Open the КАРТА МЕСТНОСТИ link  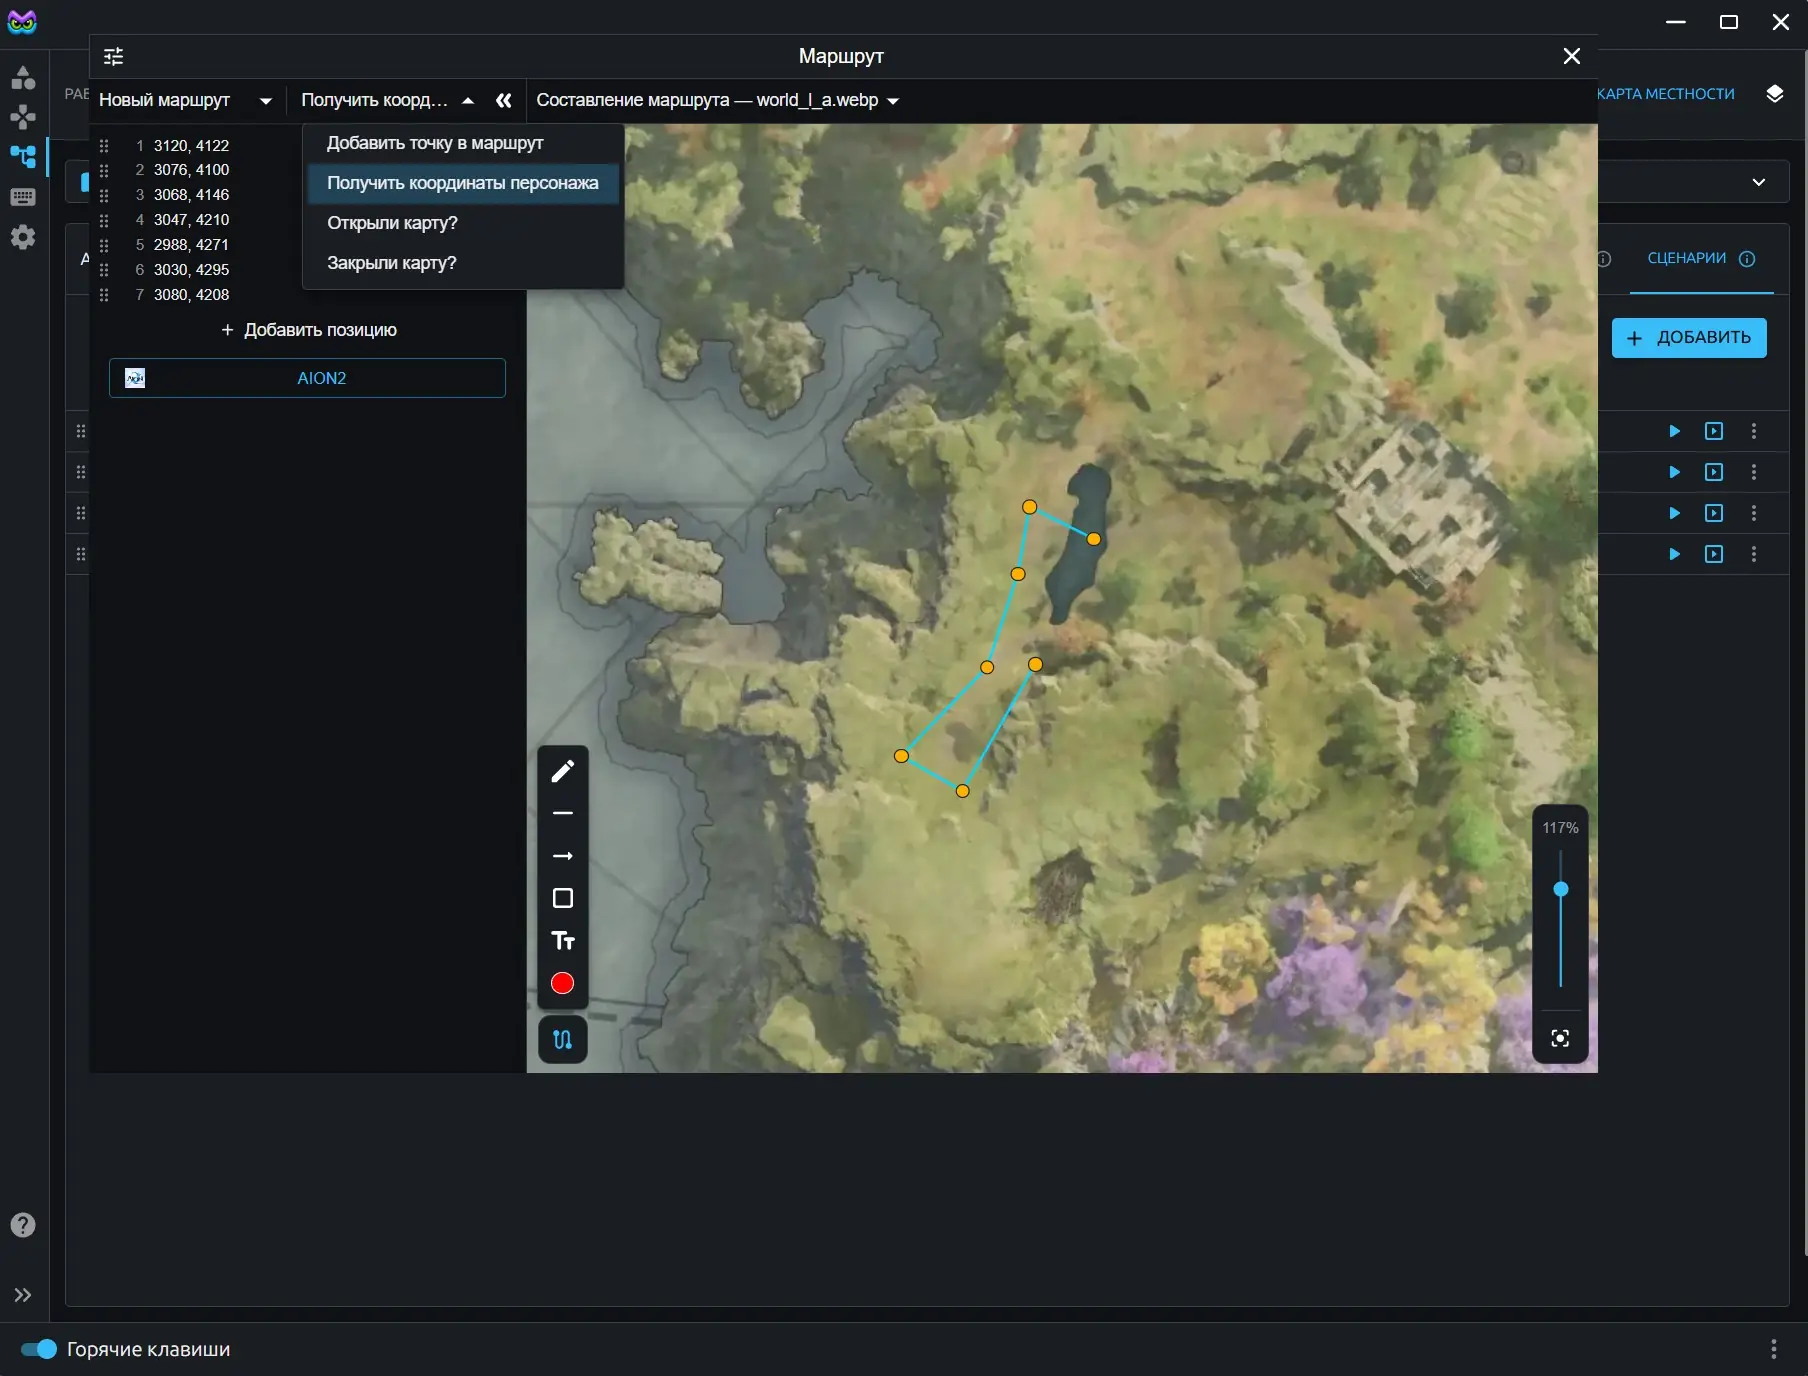click(x=1666, y=94)
